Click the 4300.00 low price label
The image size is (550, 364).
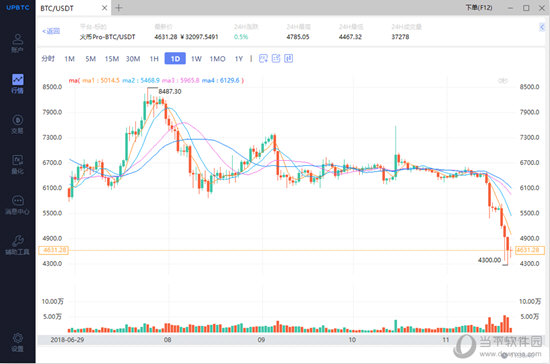coord(490,260)
